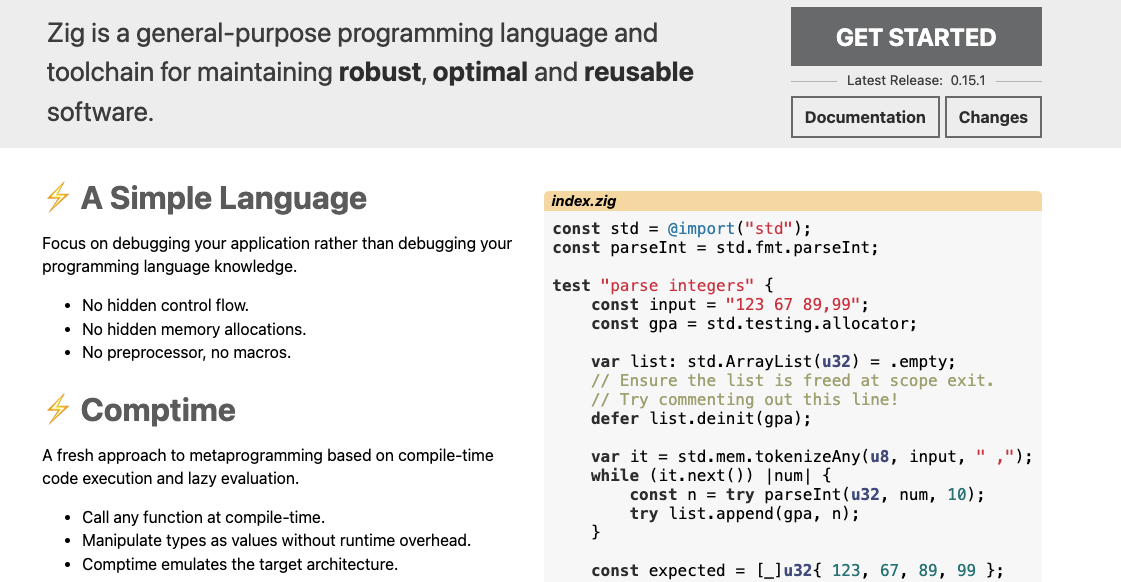Open the Documentation link
The height and width of the screenshot is (582, 1121).
(865, 117)
